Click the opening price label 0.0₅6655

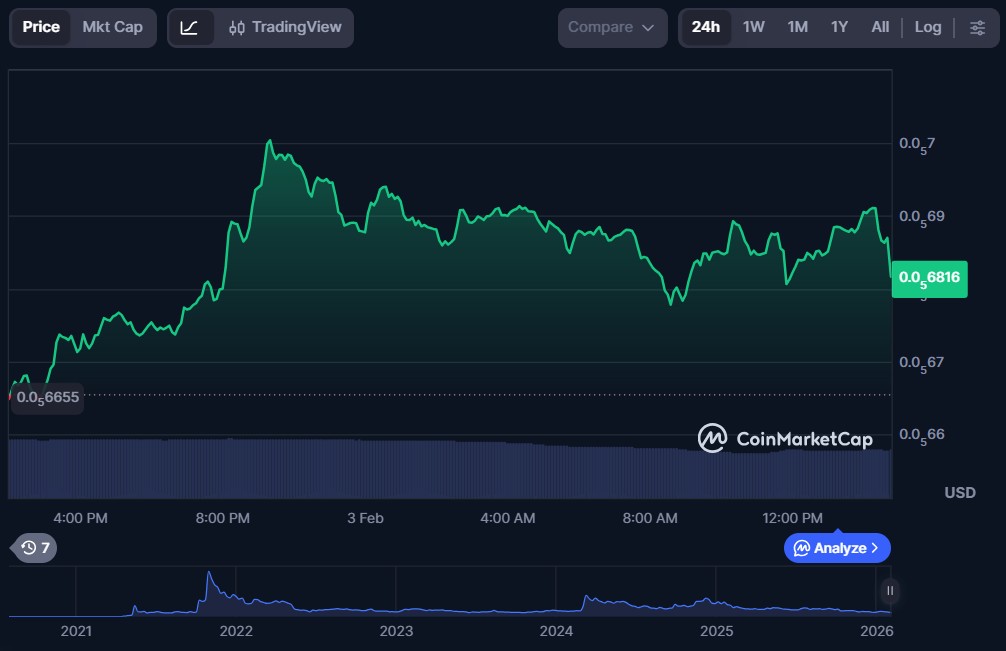pos(48,397)
